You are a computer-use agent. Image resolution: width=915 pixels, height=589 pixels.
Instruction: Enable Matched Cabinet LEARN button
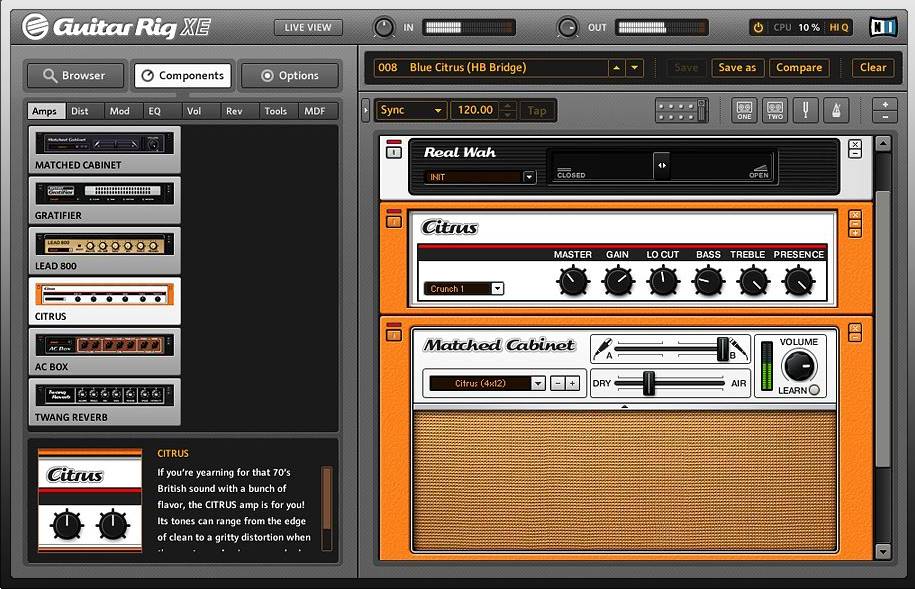coord(815,390)
